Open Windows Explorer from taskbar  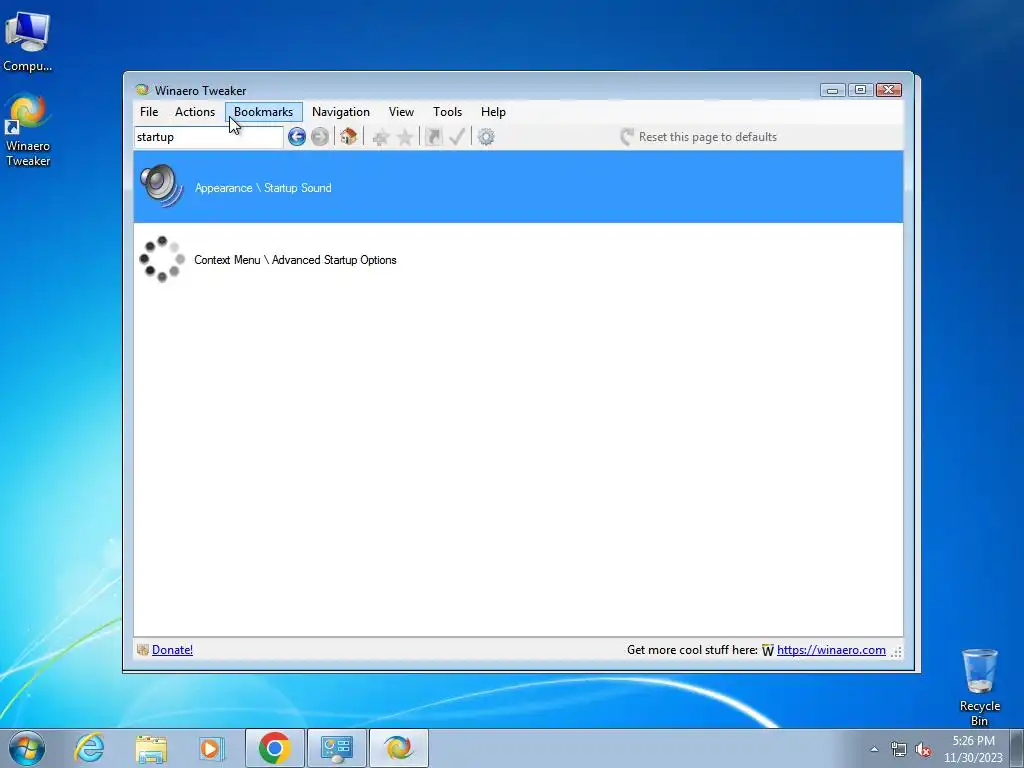pos(151,748)
